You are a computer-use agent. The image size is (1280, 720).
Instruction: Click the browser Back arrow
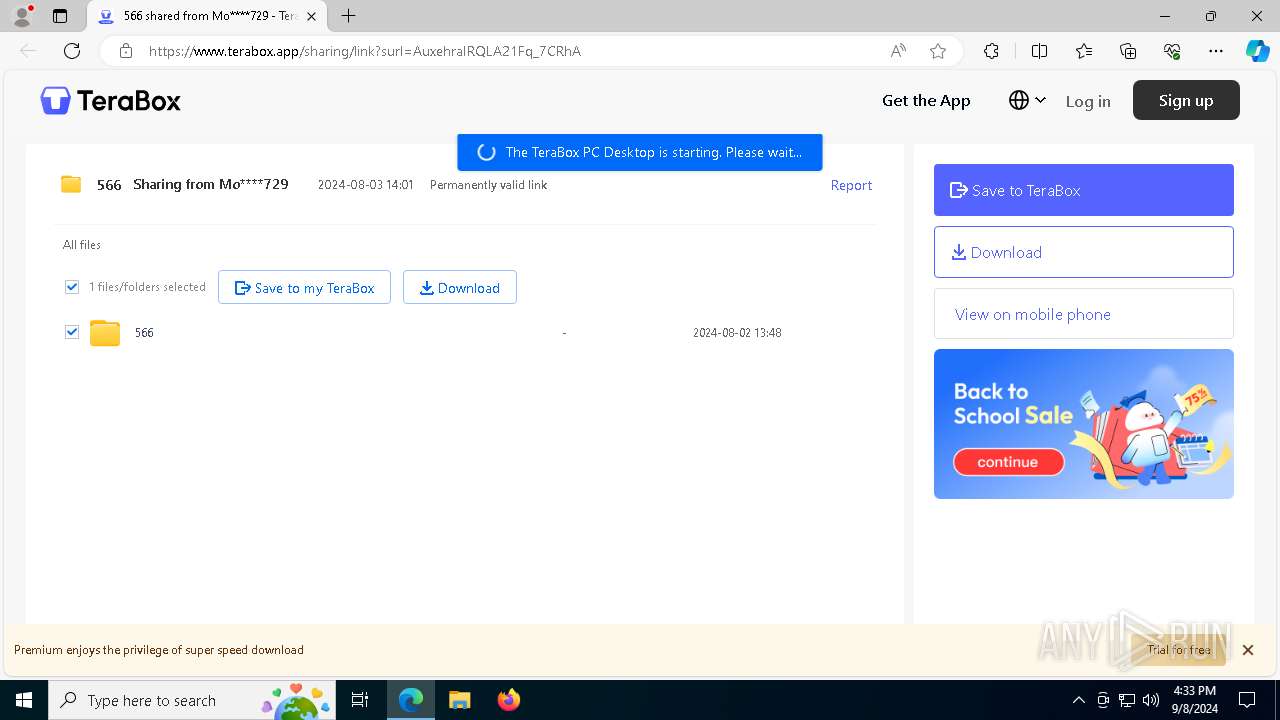[x=28, y=51]
